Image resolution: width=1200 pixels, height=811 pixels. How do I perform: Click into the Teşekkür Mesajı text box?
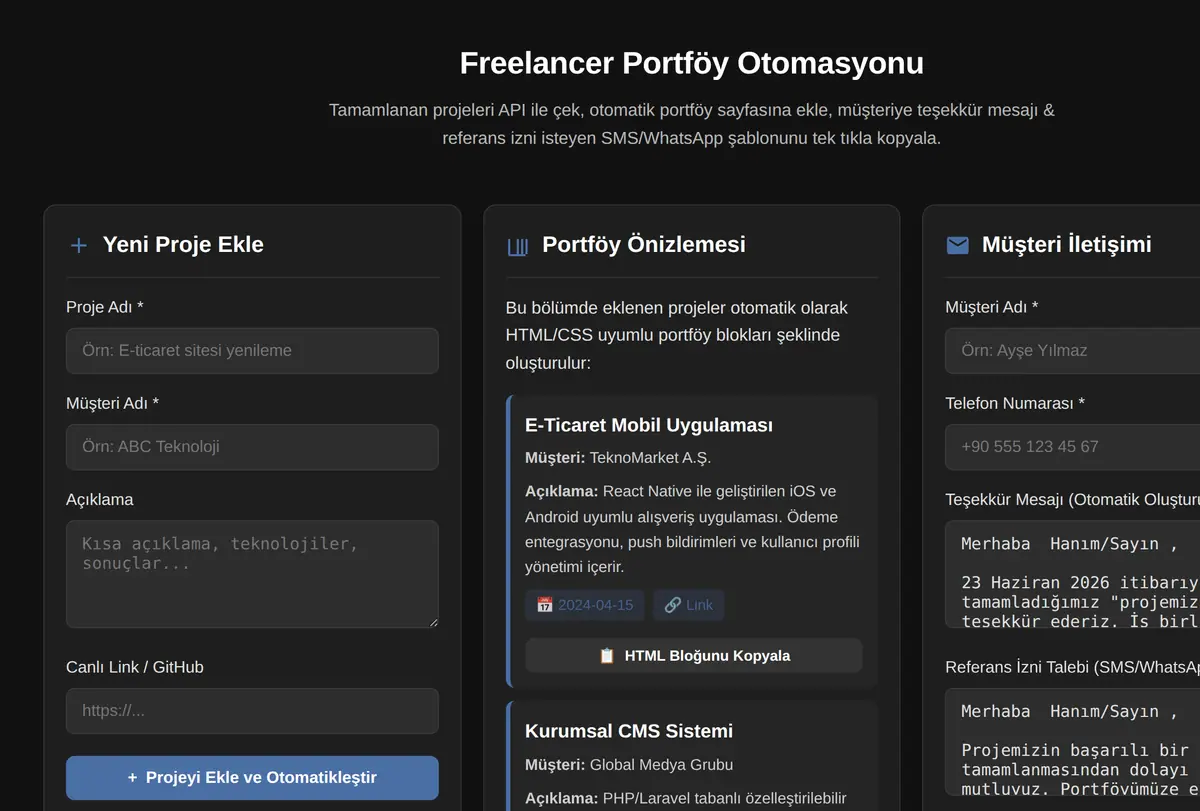[x=1072, y=574]
